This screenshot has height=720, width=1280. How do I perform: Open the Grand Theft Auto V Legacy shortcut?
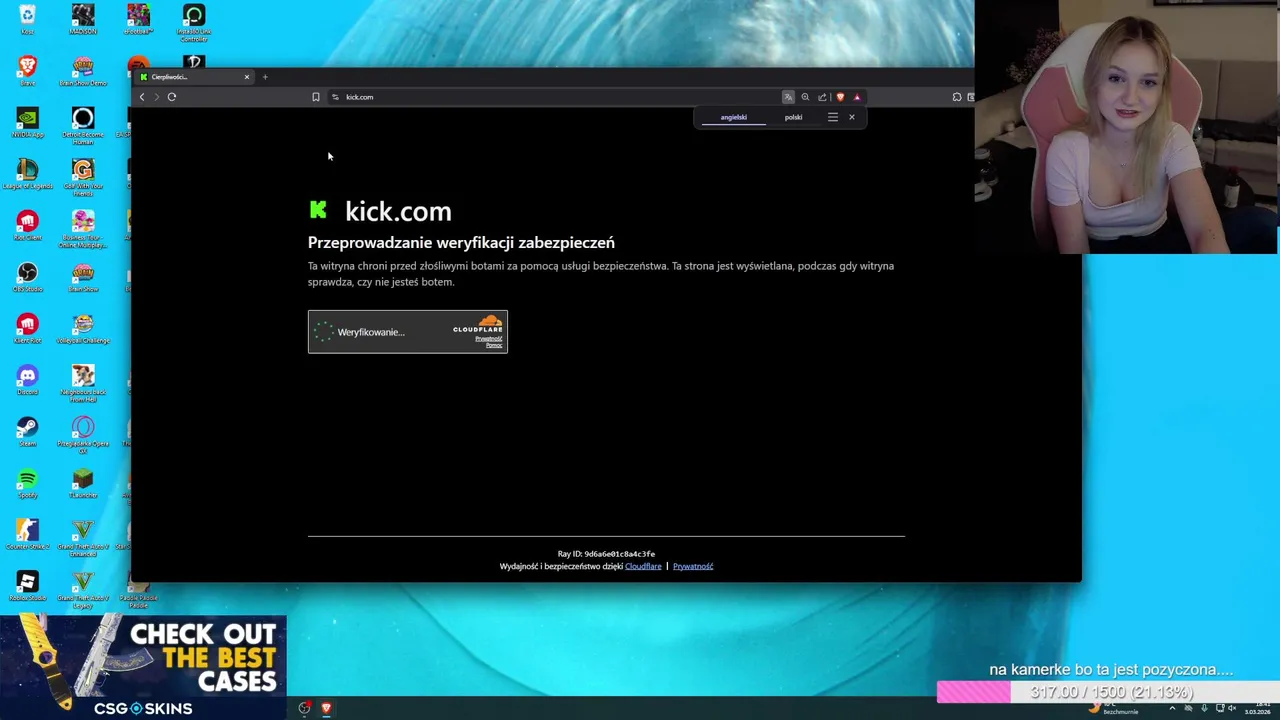83,590
